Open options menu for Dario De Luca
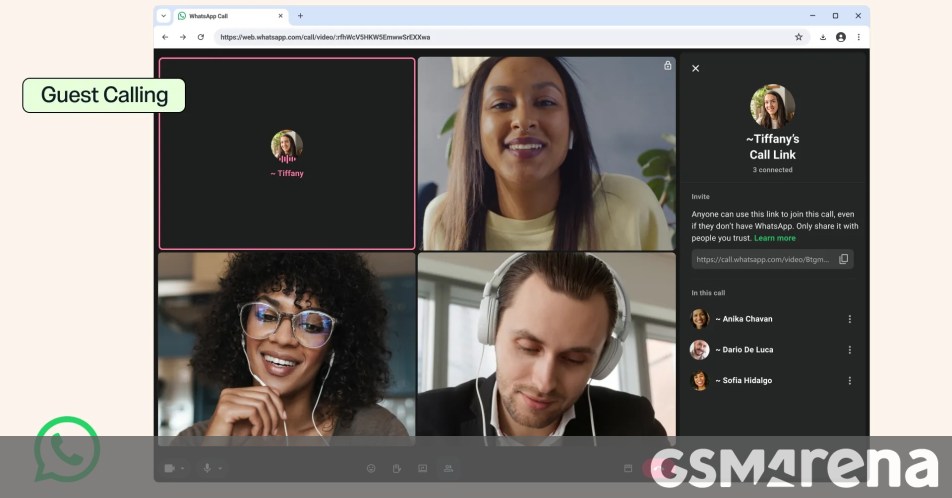Image resolution: width=952 pixels, height=498 pixels. click(x=849, y=350)
